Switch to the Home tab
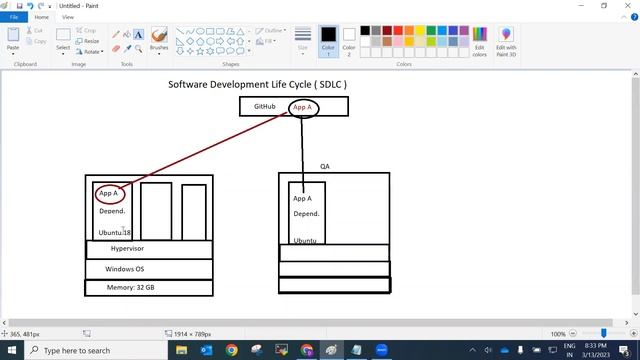Viewport: 640px width, 360px height. point(41,17)
